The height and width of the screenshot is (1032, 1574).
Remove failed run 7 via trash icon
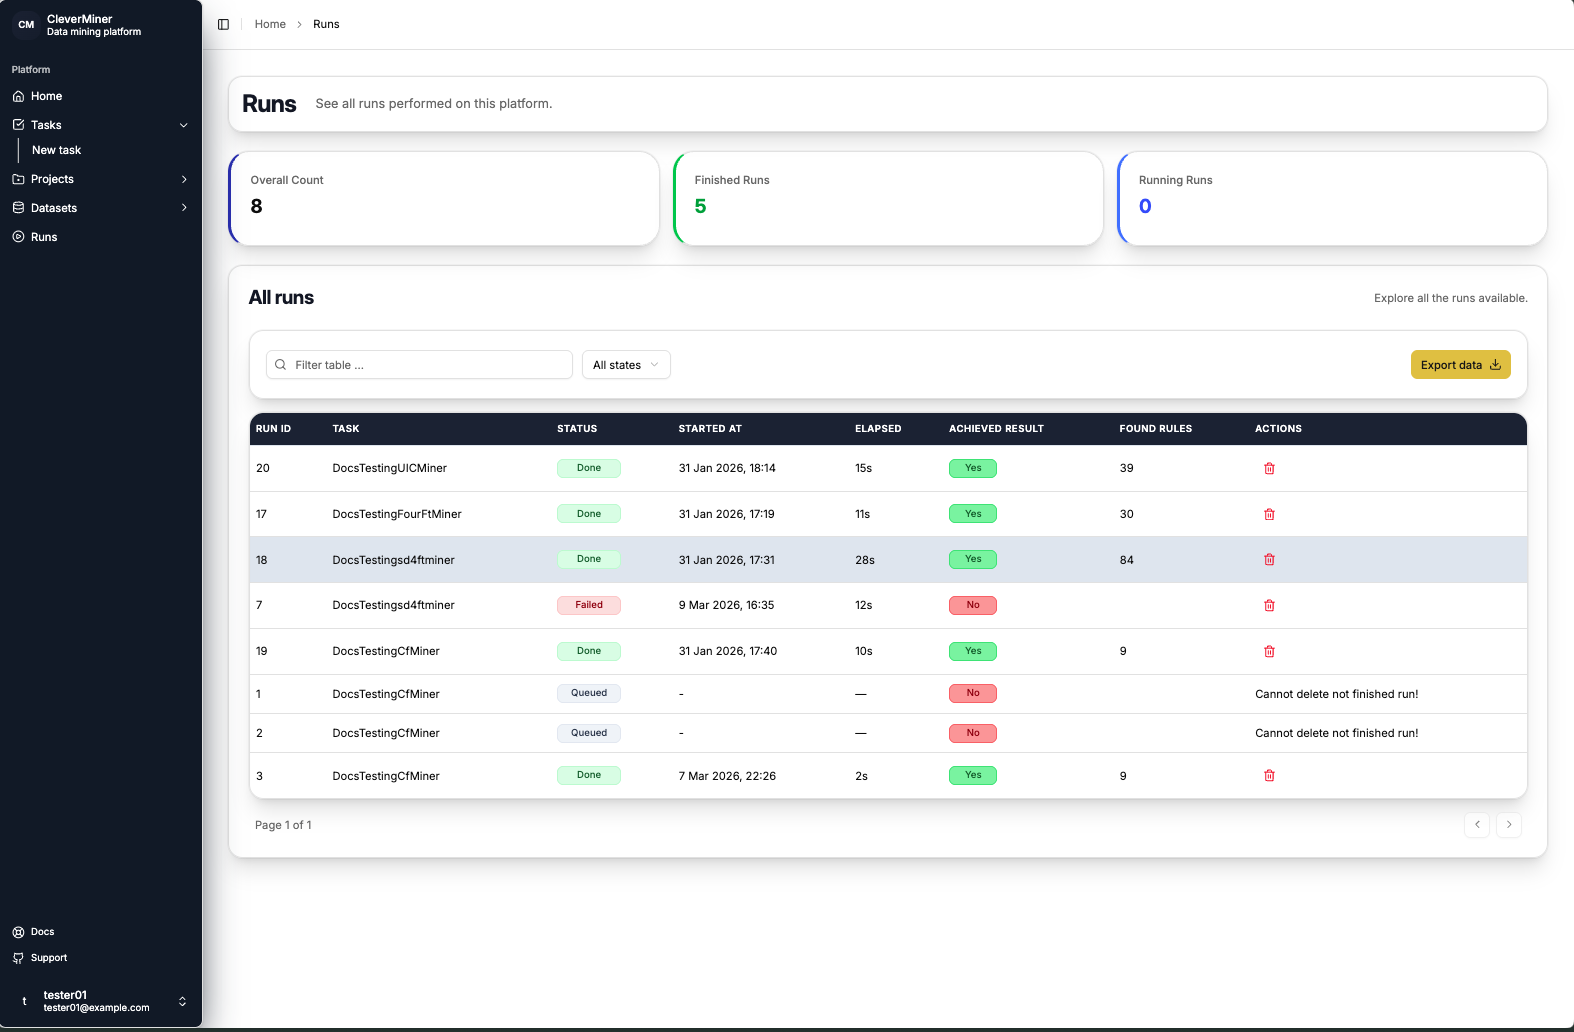tap(1269, 605)
